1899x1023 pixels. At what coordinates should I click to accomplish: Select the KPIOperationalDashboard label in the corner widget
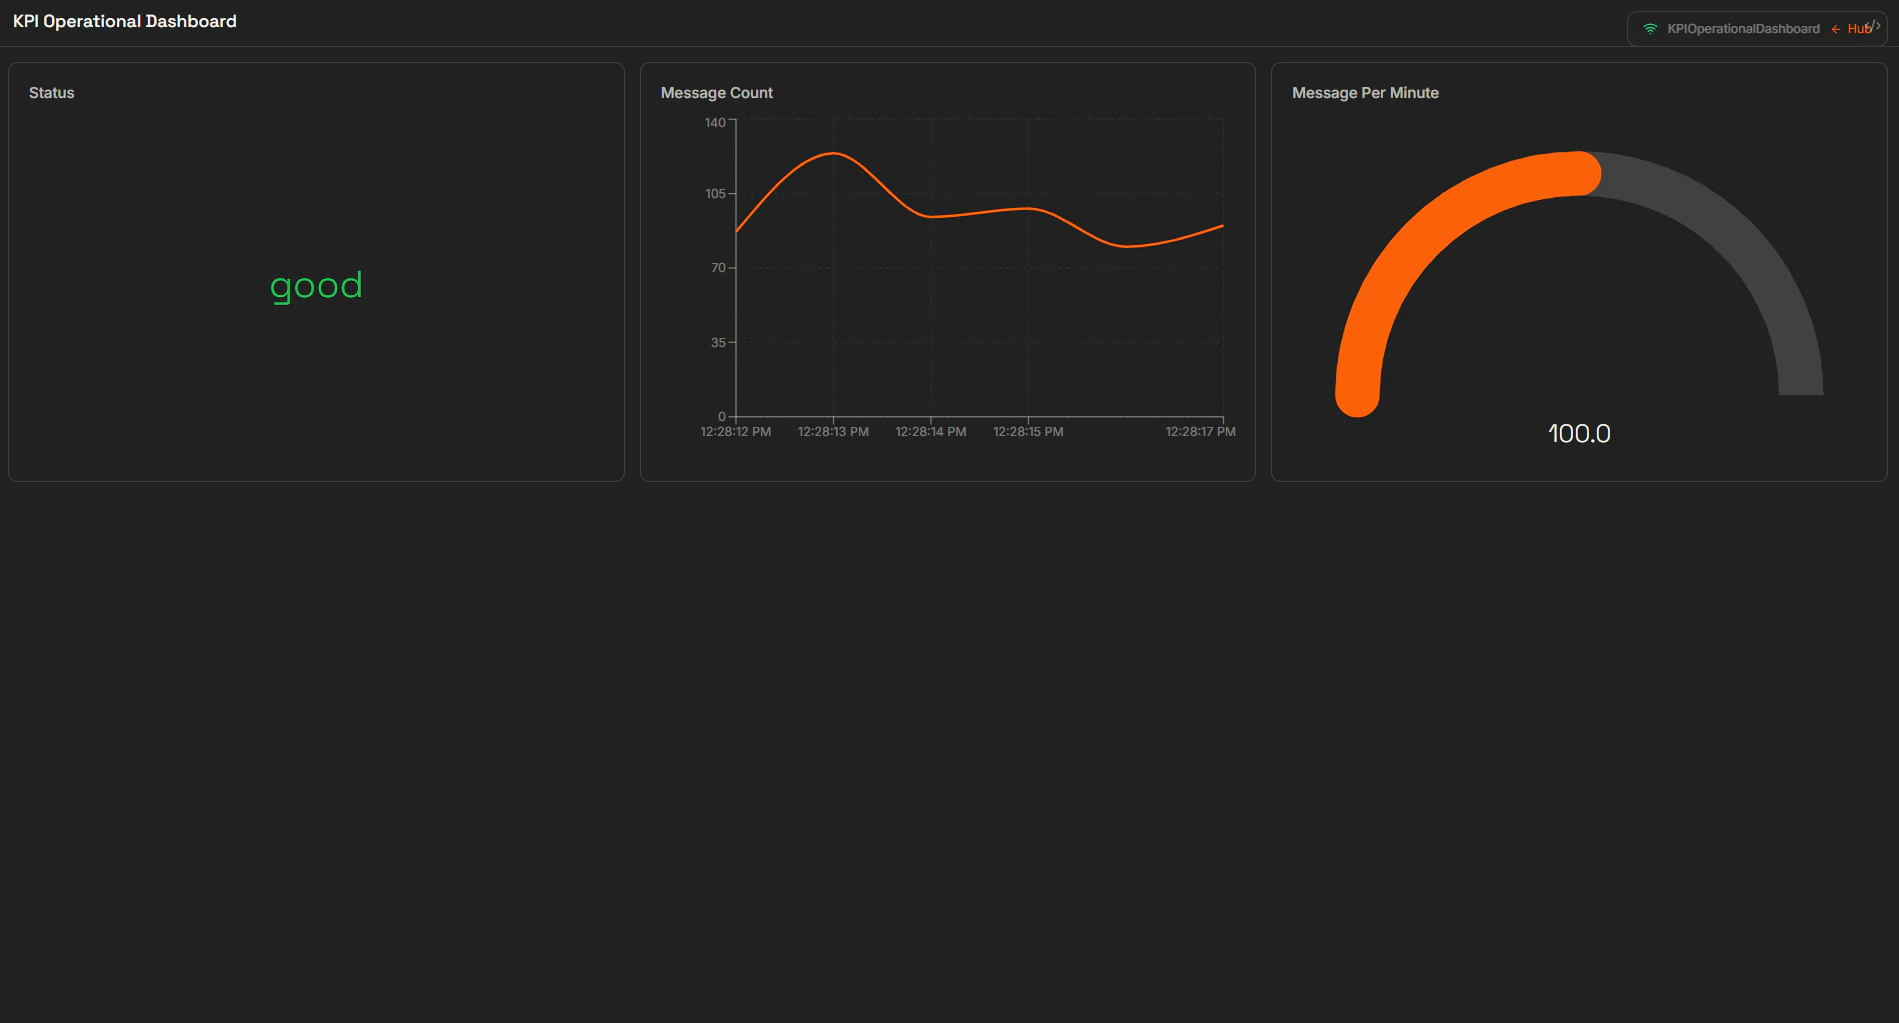coord(1743,29)
